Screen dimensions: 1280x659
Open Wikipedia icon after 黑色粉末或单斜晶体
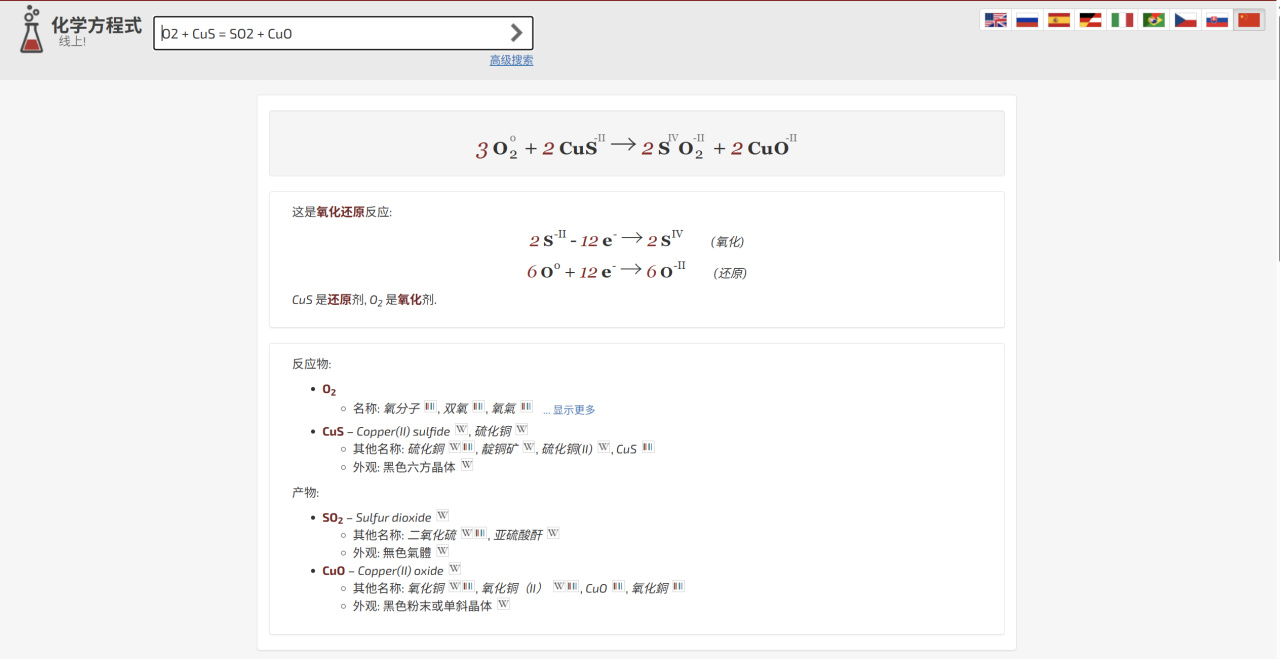504,604
